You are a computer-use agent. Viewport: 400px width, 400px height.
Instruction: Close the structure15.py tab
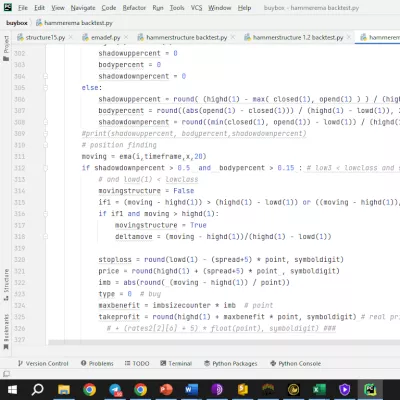coord(71,37)
